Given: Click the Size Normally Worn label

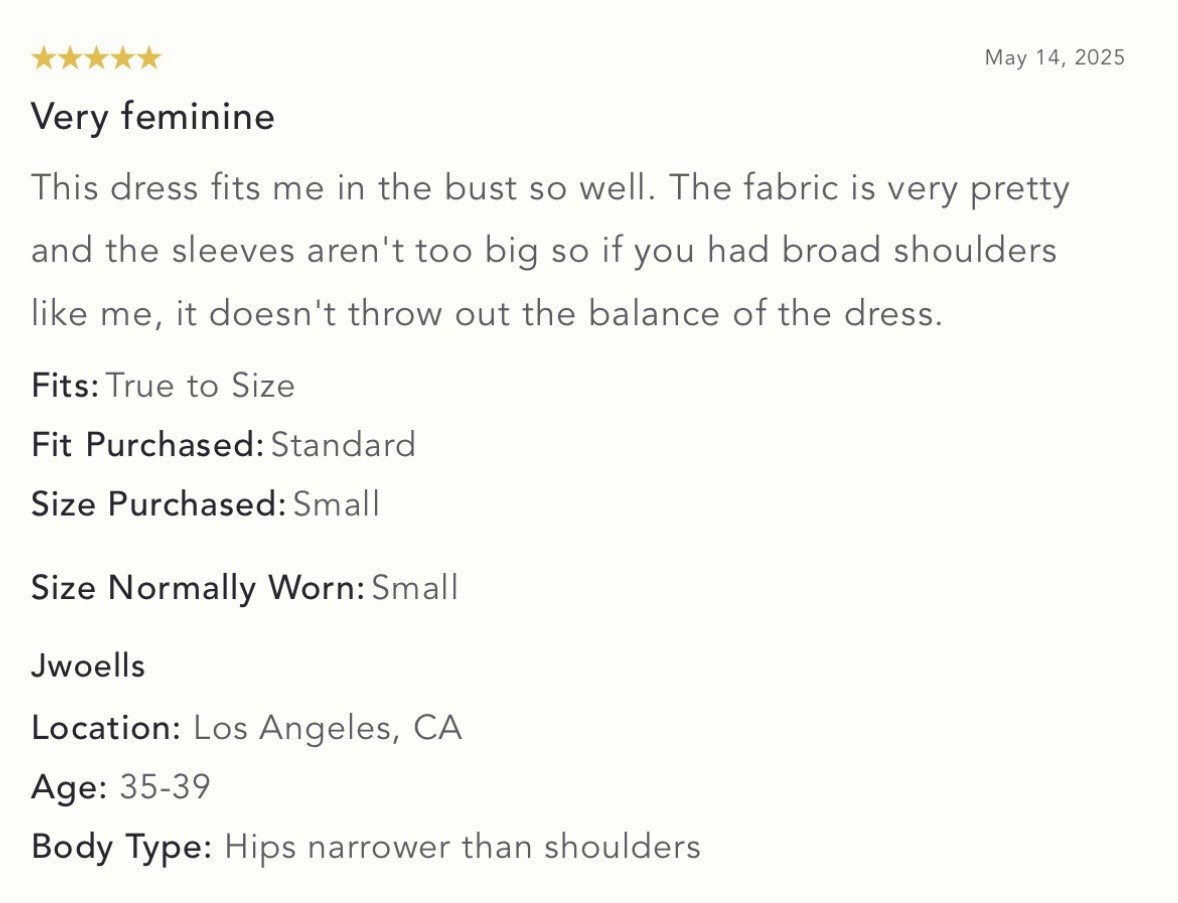Looking at the screenshot, I should (x=198, y=587).
